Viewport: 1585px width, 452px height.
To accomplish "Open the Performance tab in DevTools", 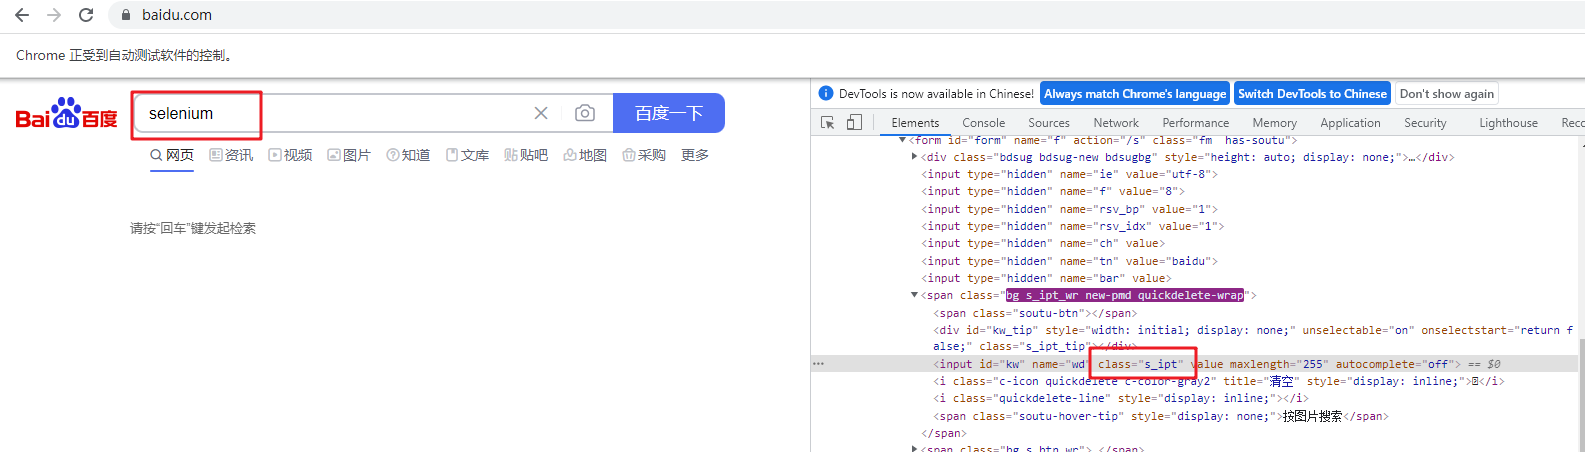I will 1196,123.
